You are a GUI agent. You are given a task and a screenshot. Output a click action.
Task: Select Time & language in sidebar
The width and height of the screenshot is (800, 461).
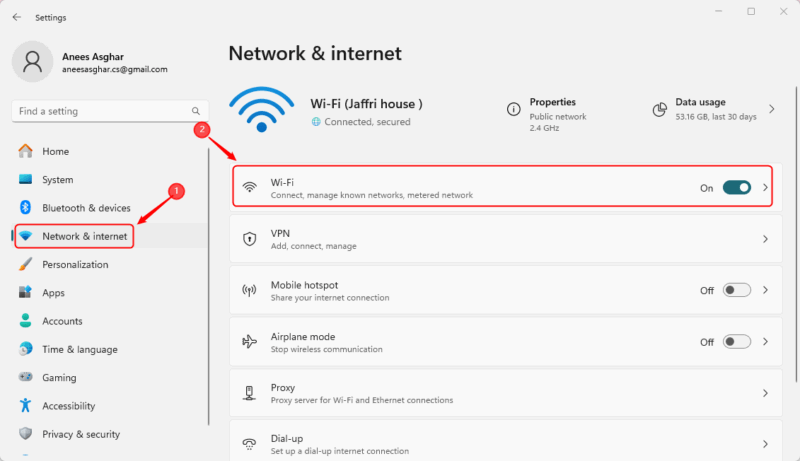[79, 349]
